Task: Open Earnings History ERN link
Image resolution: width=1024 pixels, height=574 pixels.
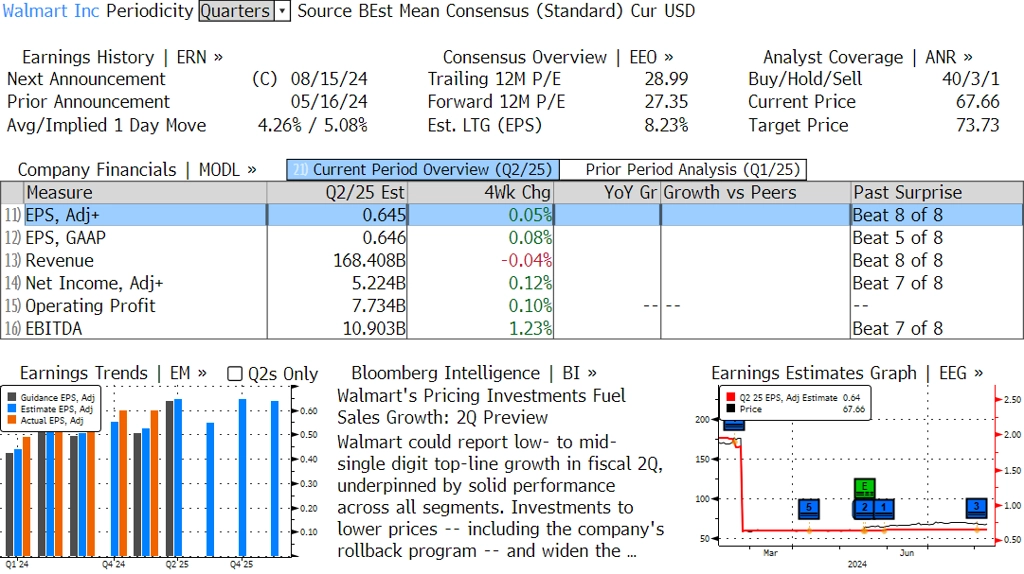Action: [x=122, y=57]
